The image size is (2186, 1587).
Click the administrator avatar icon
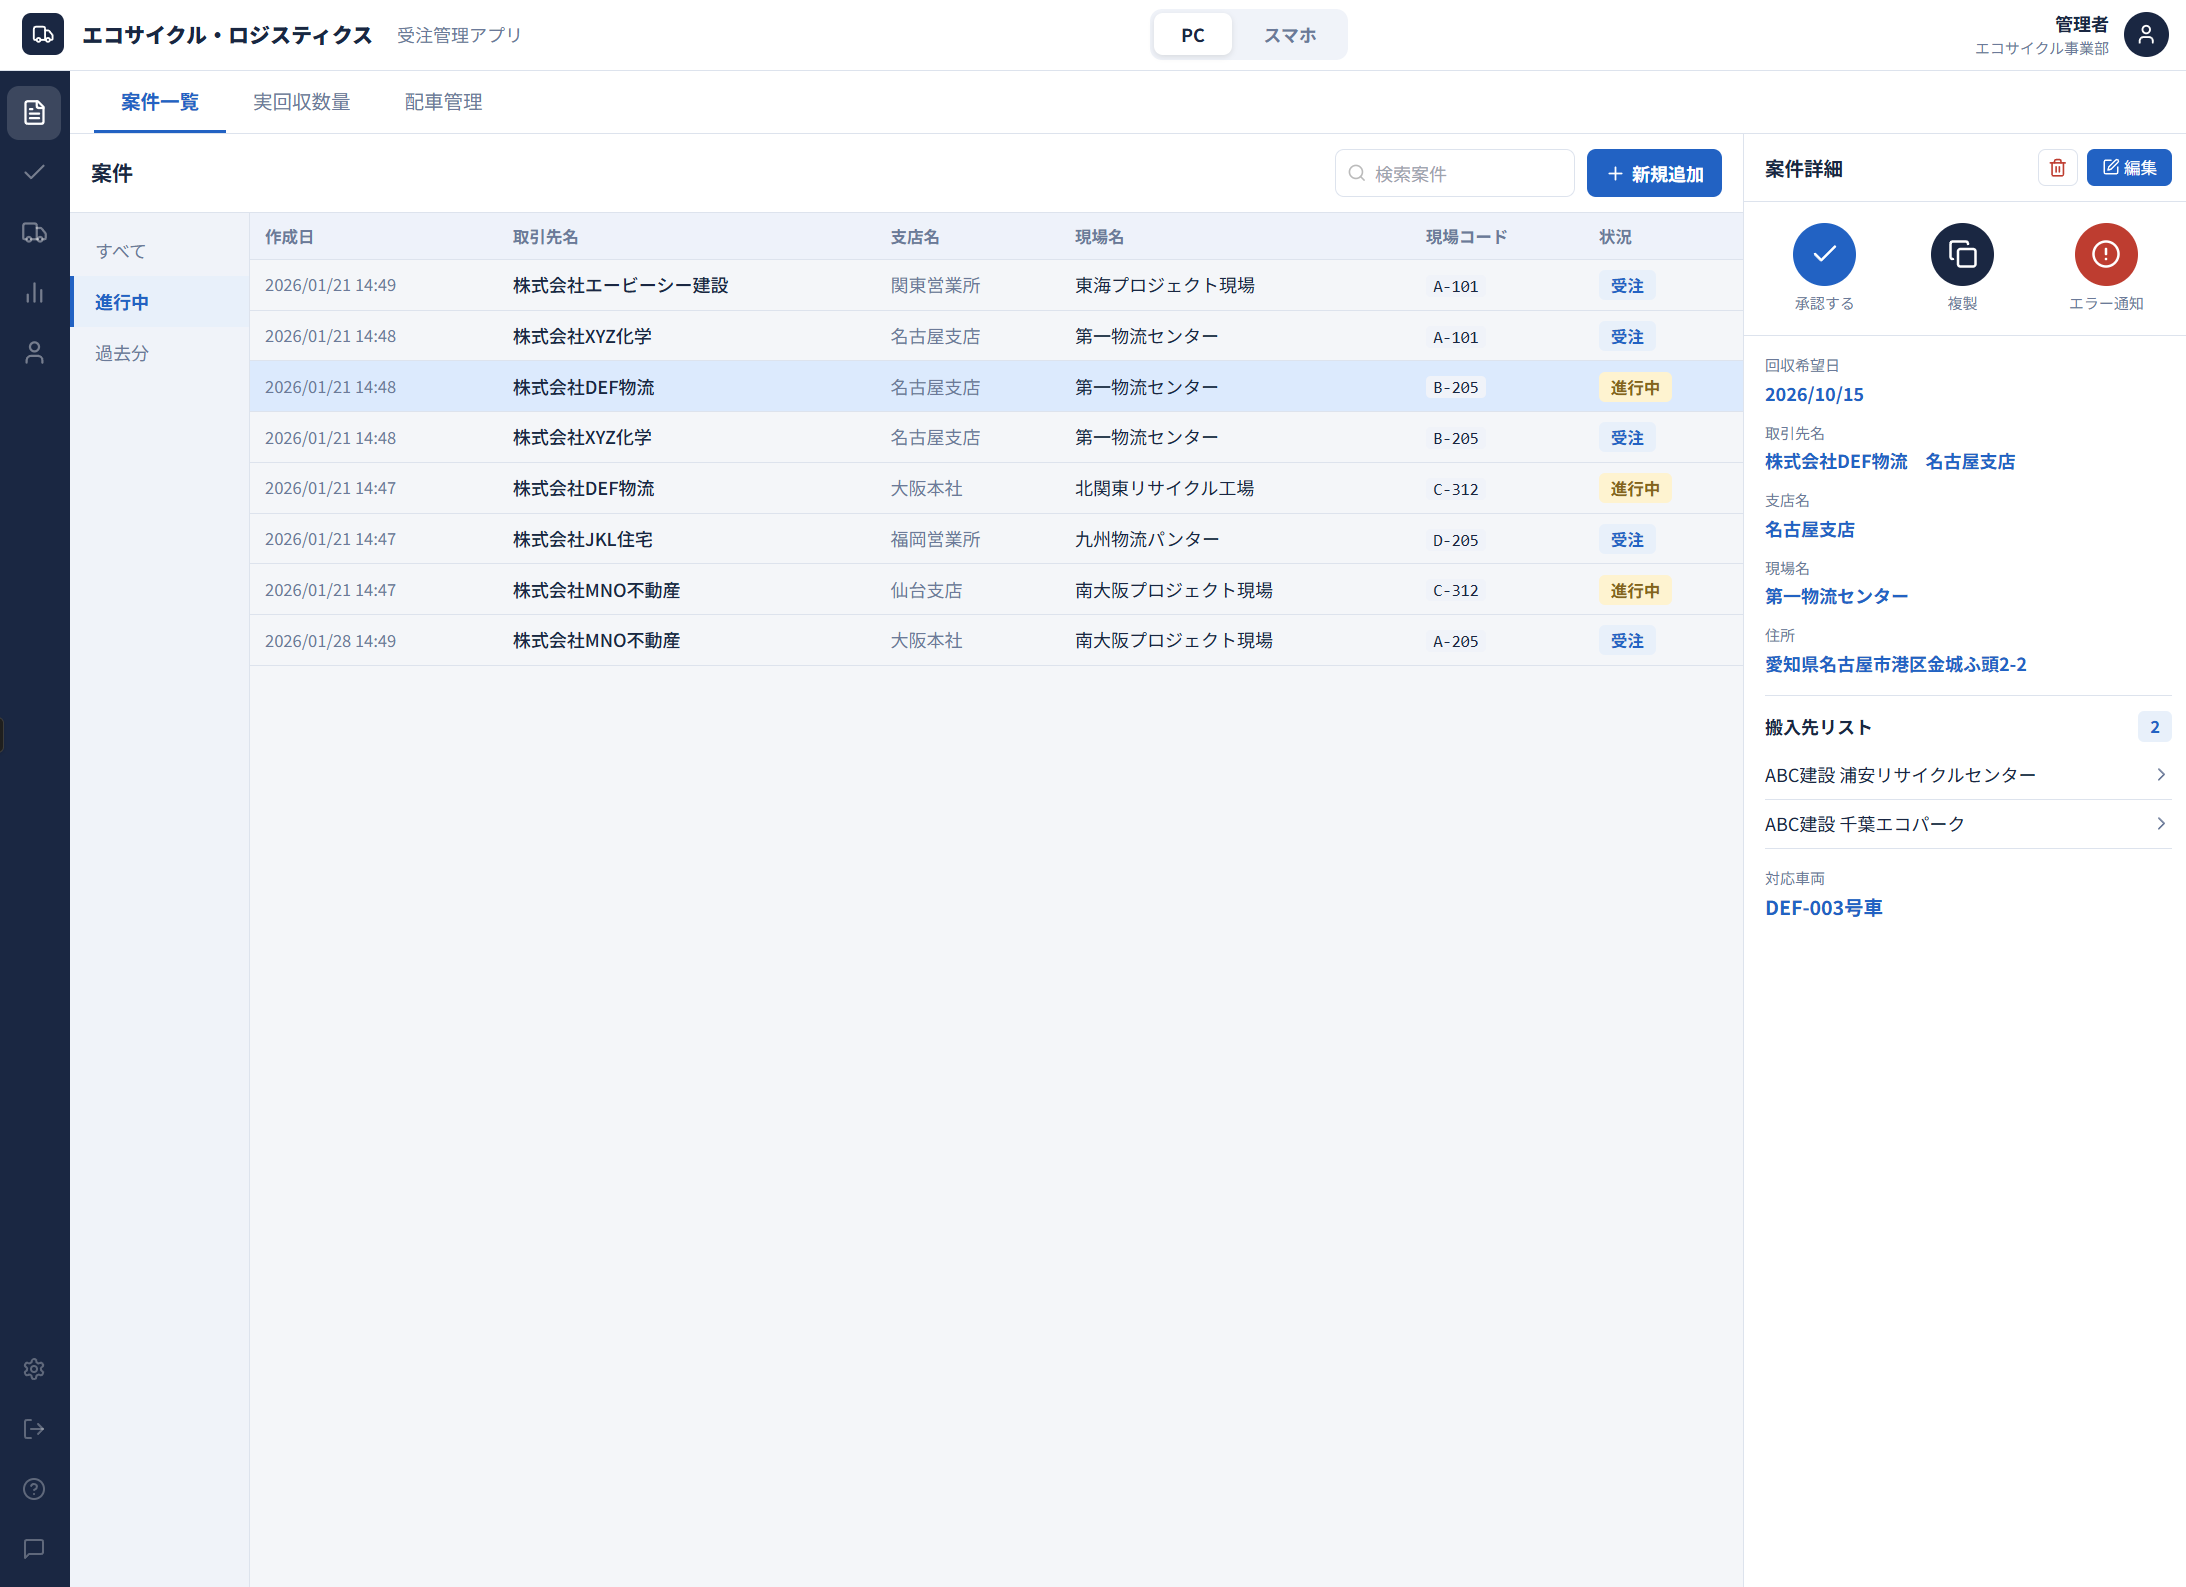click(x=2146, y=35)
